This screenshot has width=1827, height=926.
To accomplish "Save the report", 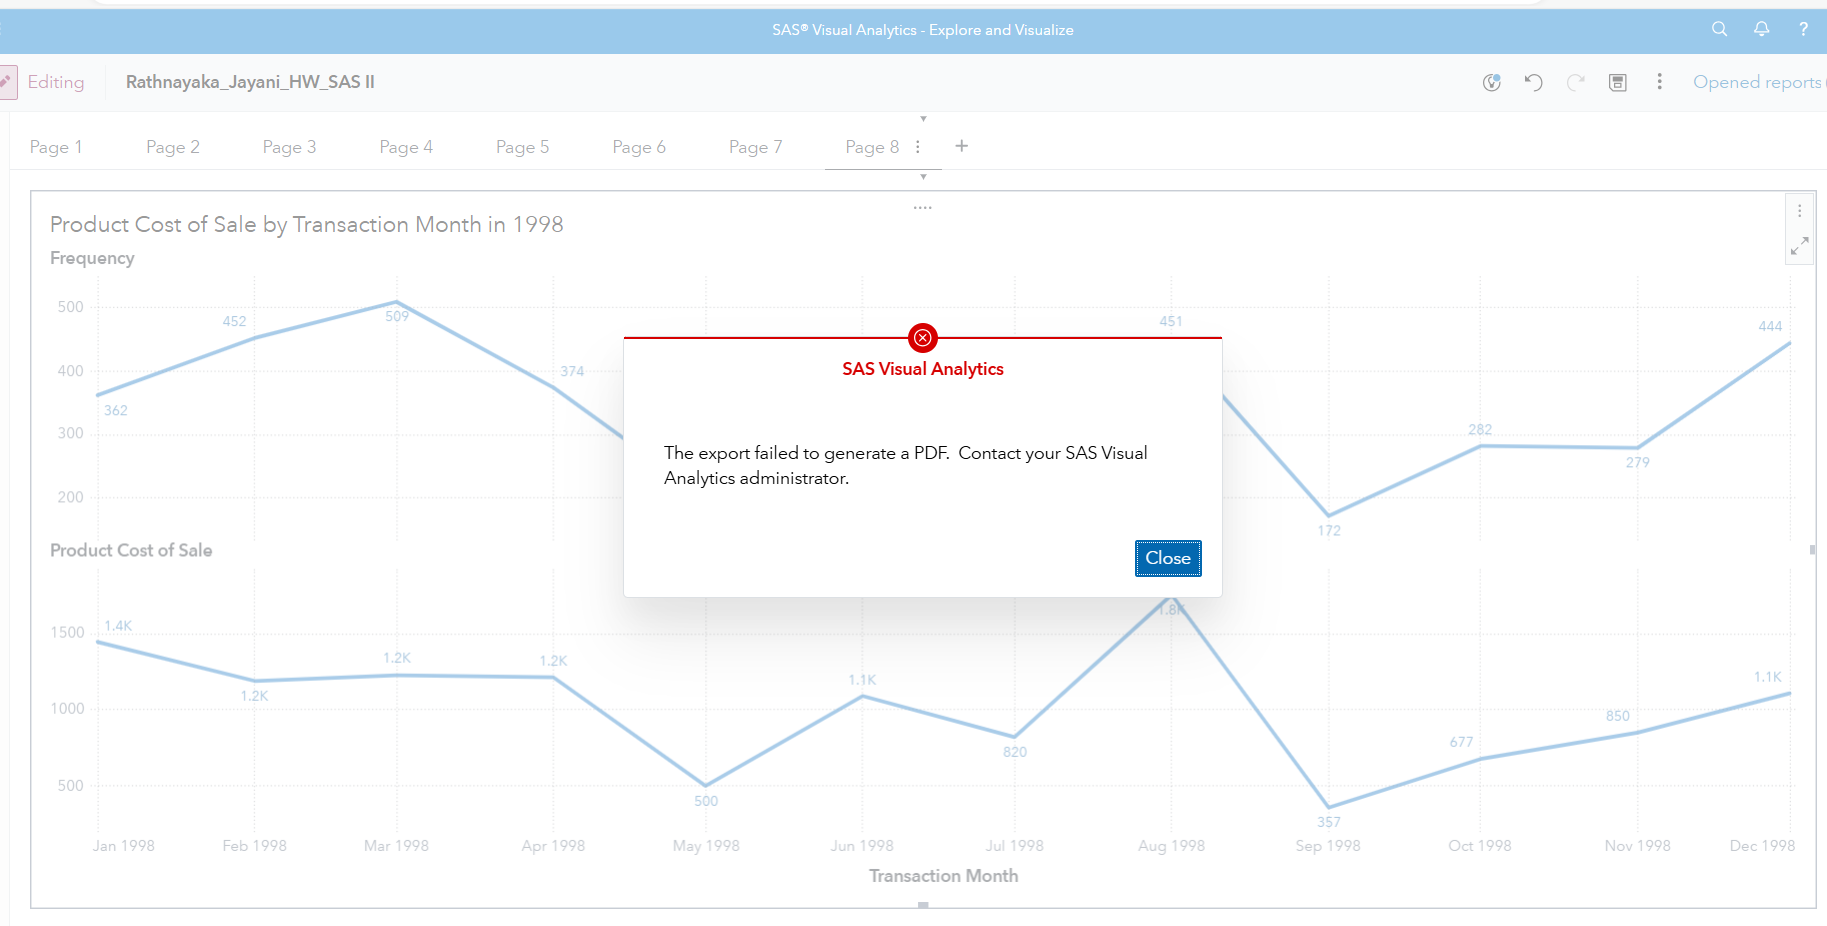I will click(x=1617, y=82).
